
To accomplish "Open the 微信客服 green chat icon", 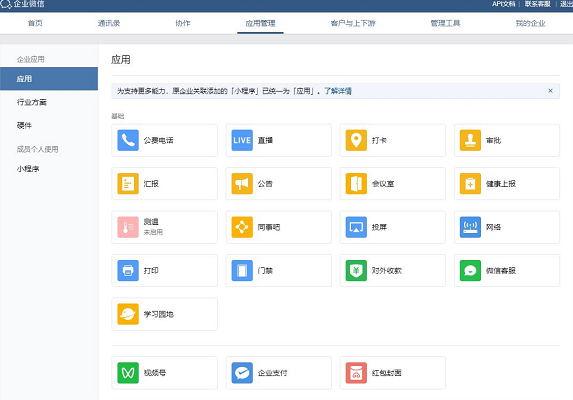I will click(470, 271).
